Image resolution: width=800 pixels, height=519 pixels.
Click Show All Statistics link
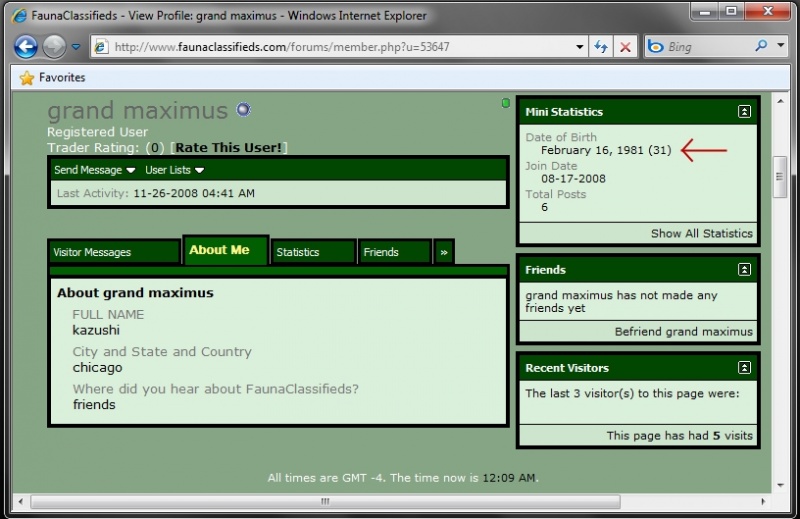point(702,233)
